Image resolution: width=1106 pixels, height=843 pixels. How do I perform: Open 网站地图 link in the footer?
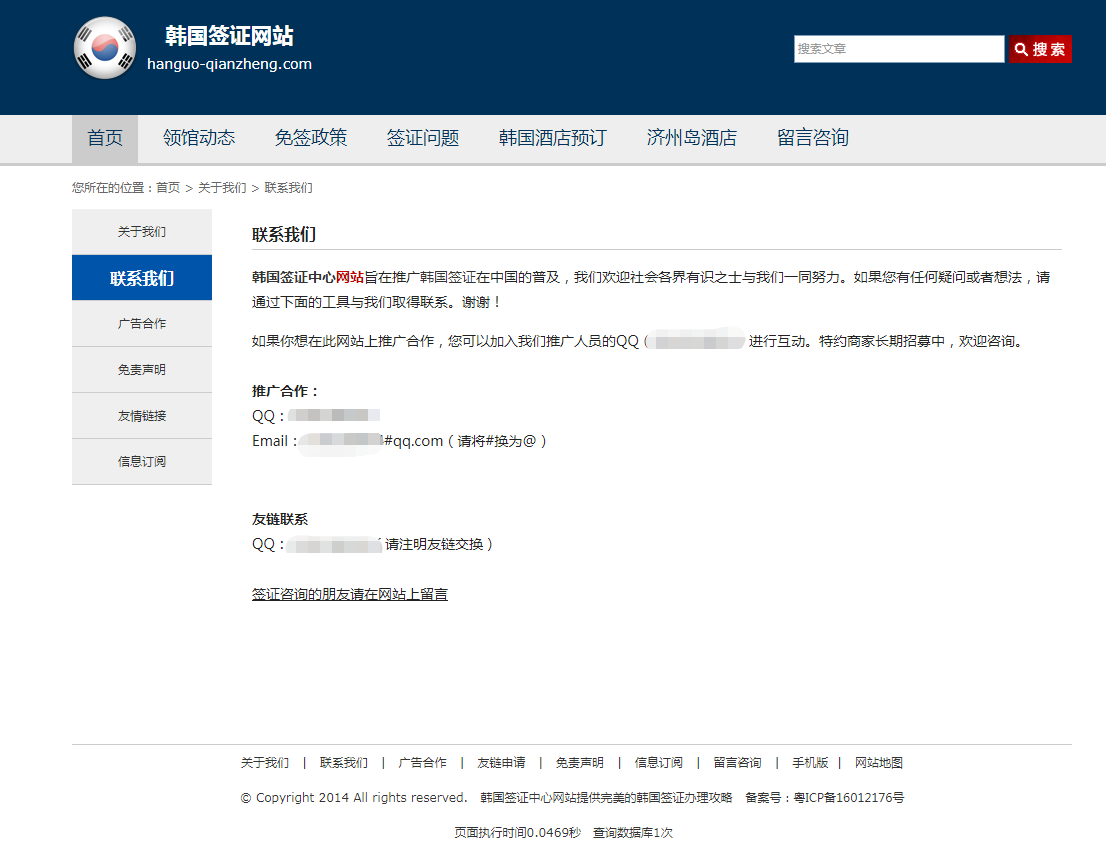tap(878, 762)
